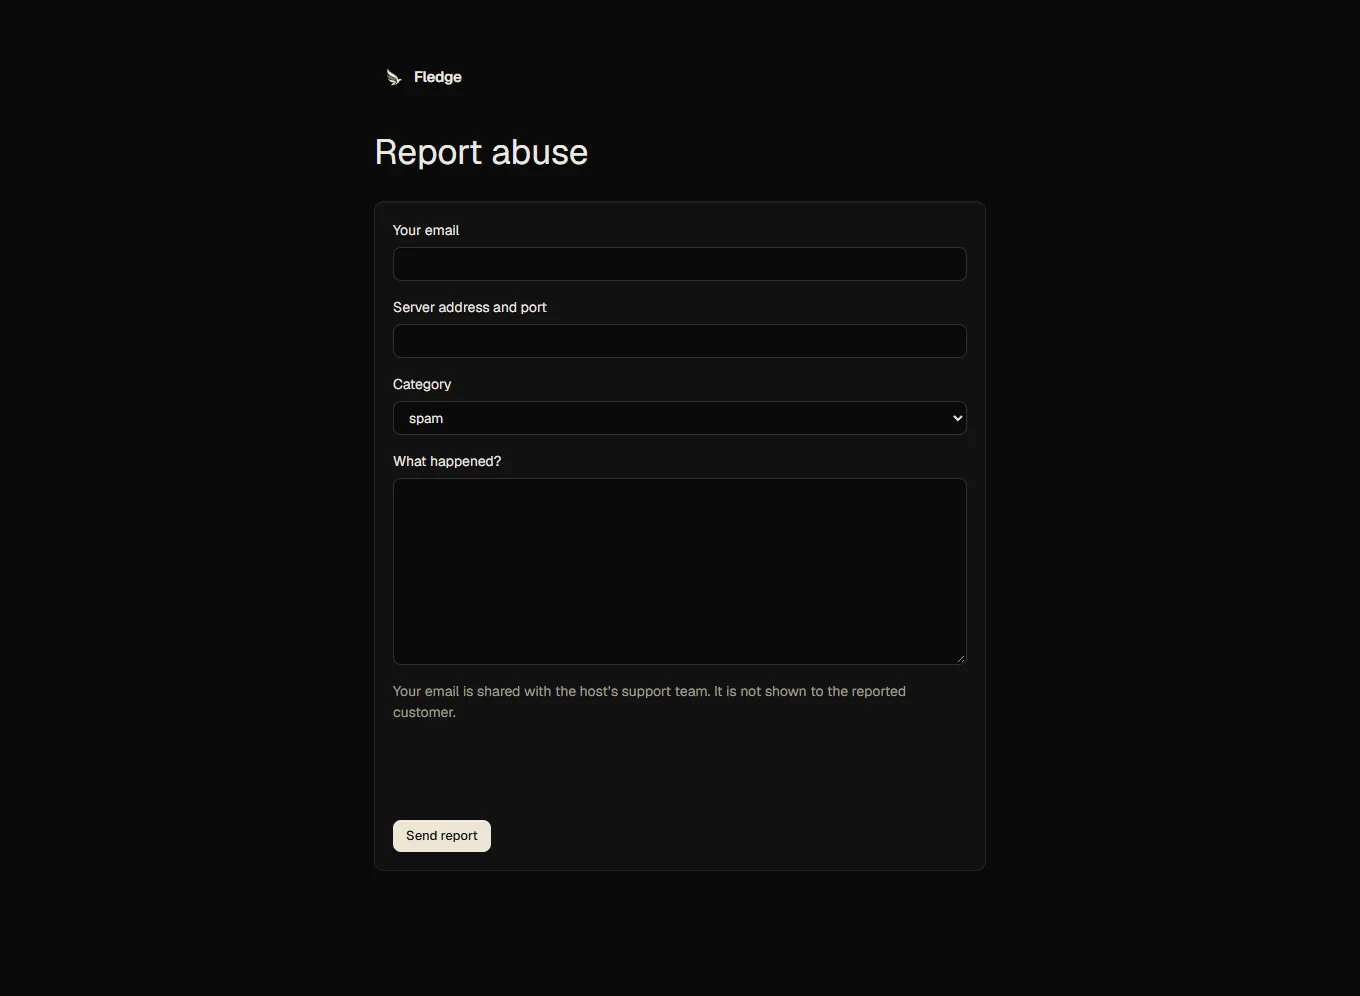Open the Fledge home link text
Viewport: 1360px width, 996px height.
(x=437, y=77)
